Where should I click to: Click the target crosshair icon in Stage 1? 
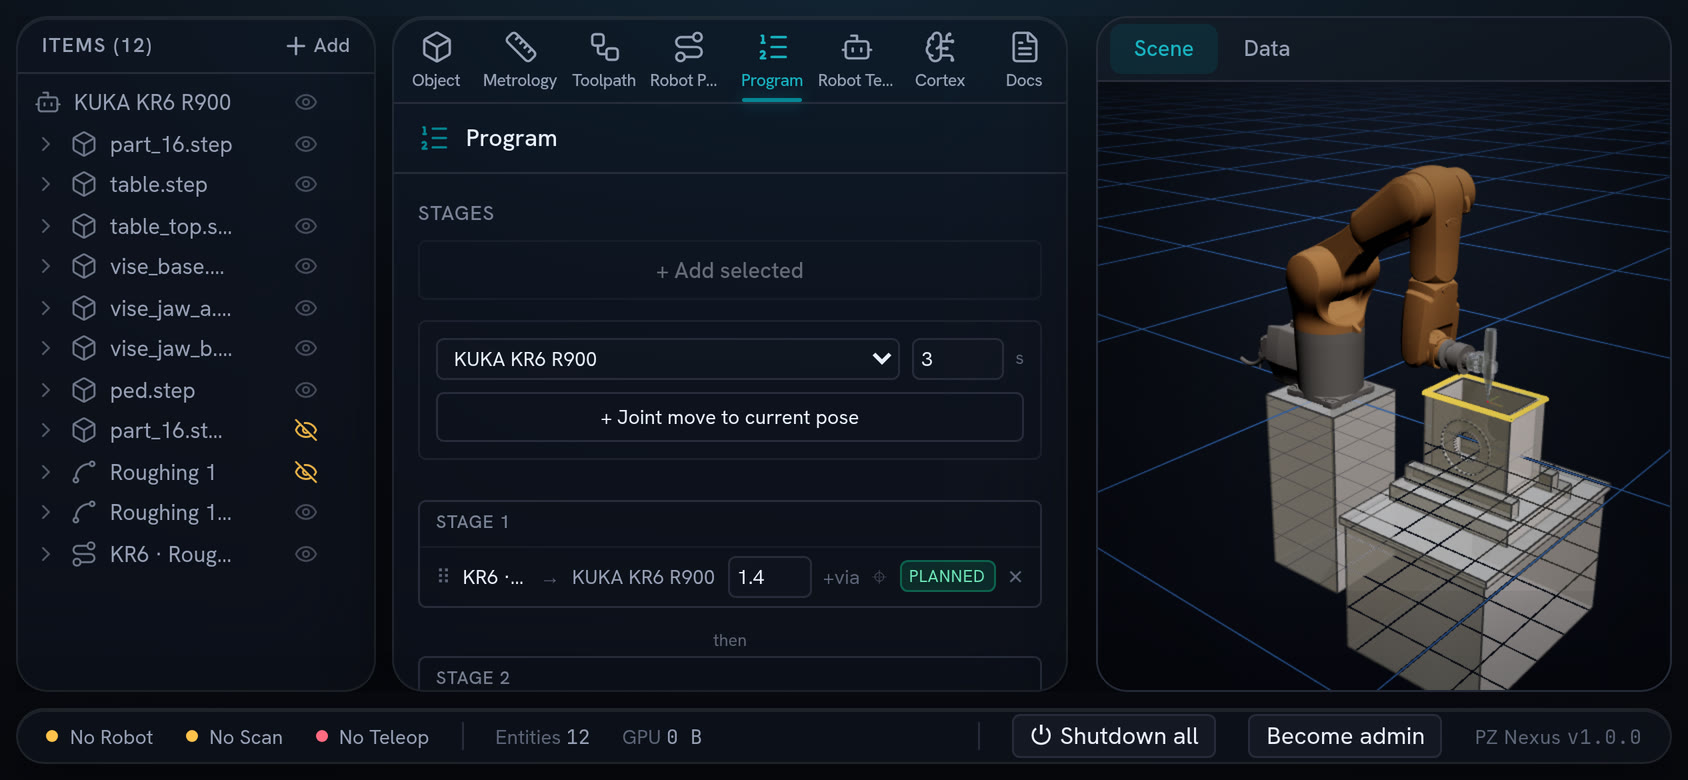pos(880,577)
